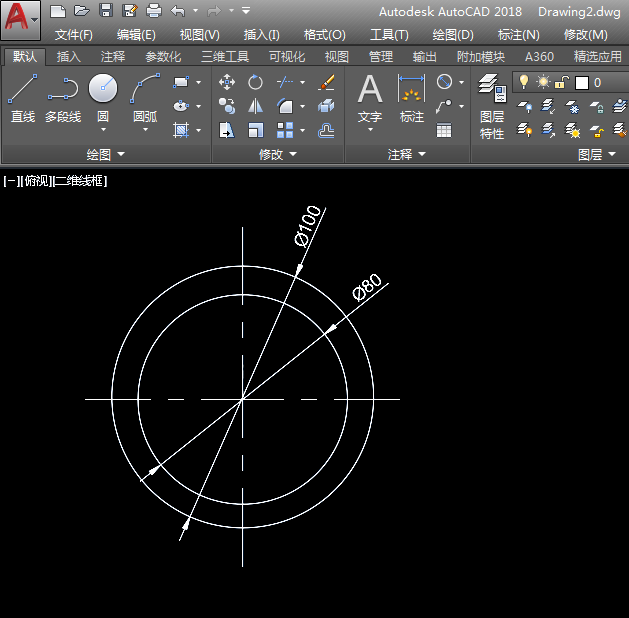Click the white layer color swatch

(581, 82)
